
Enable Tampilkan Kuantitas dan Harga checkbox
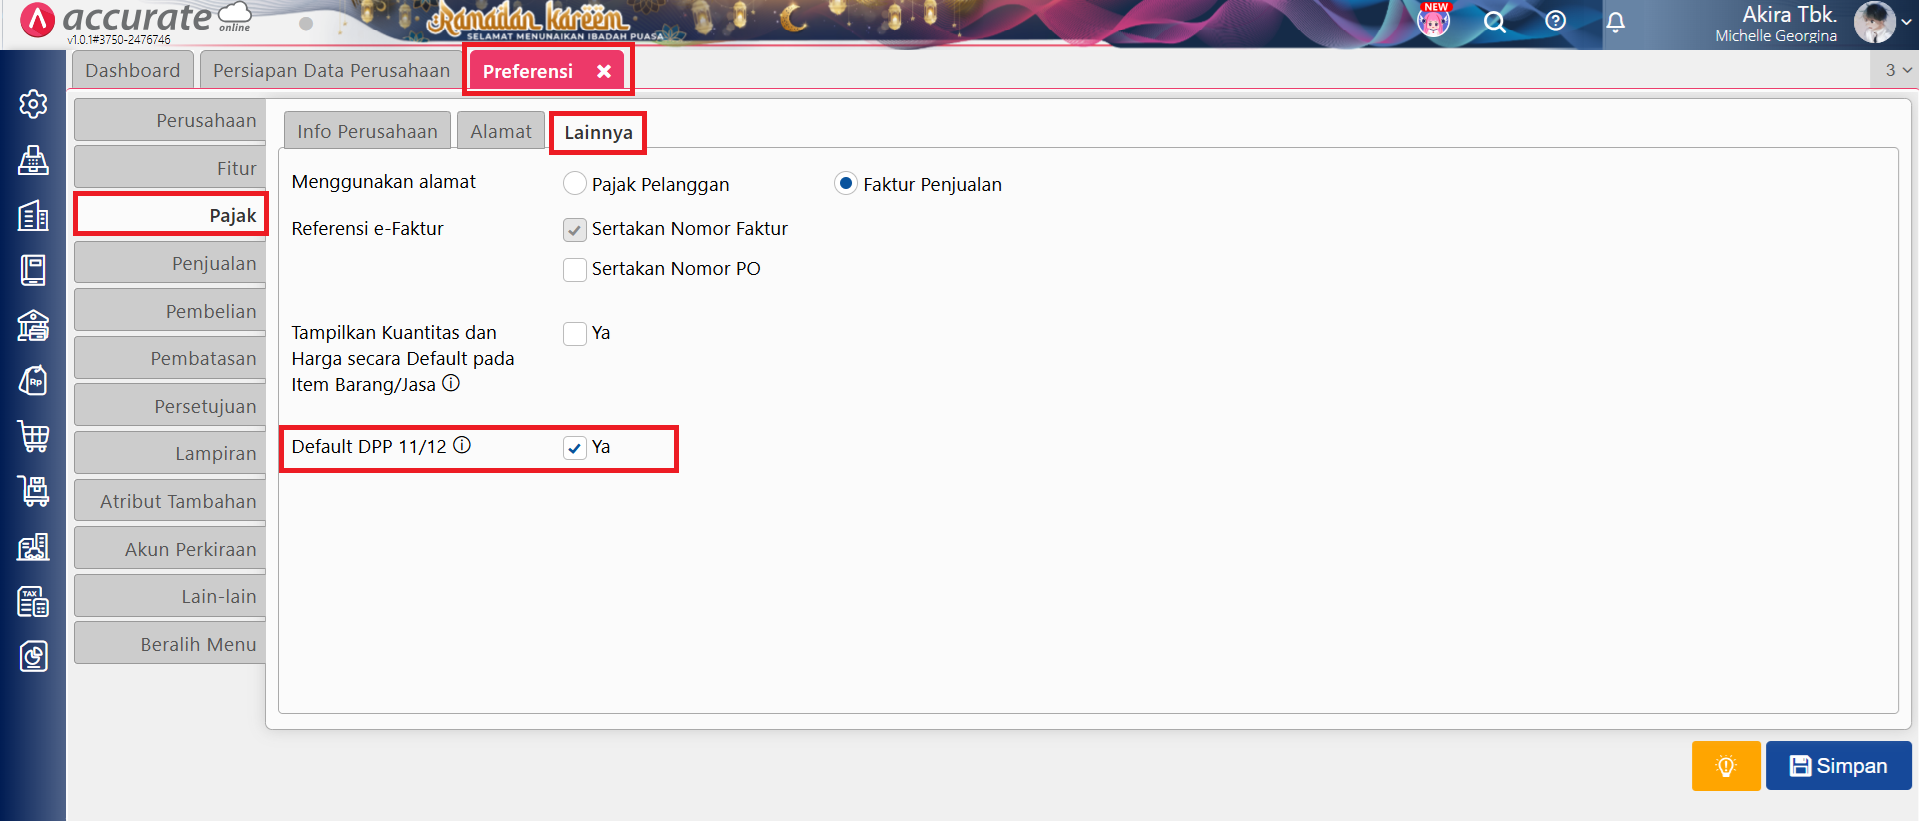(x=575, y=334)
